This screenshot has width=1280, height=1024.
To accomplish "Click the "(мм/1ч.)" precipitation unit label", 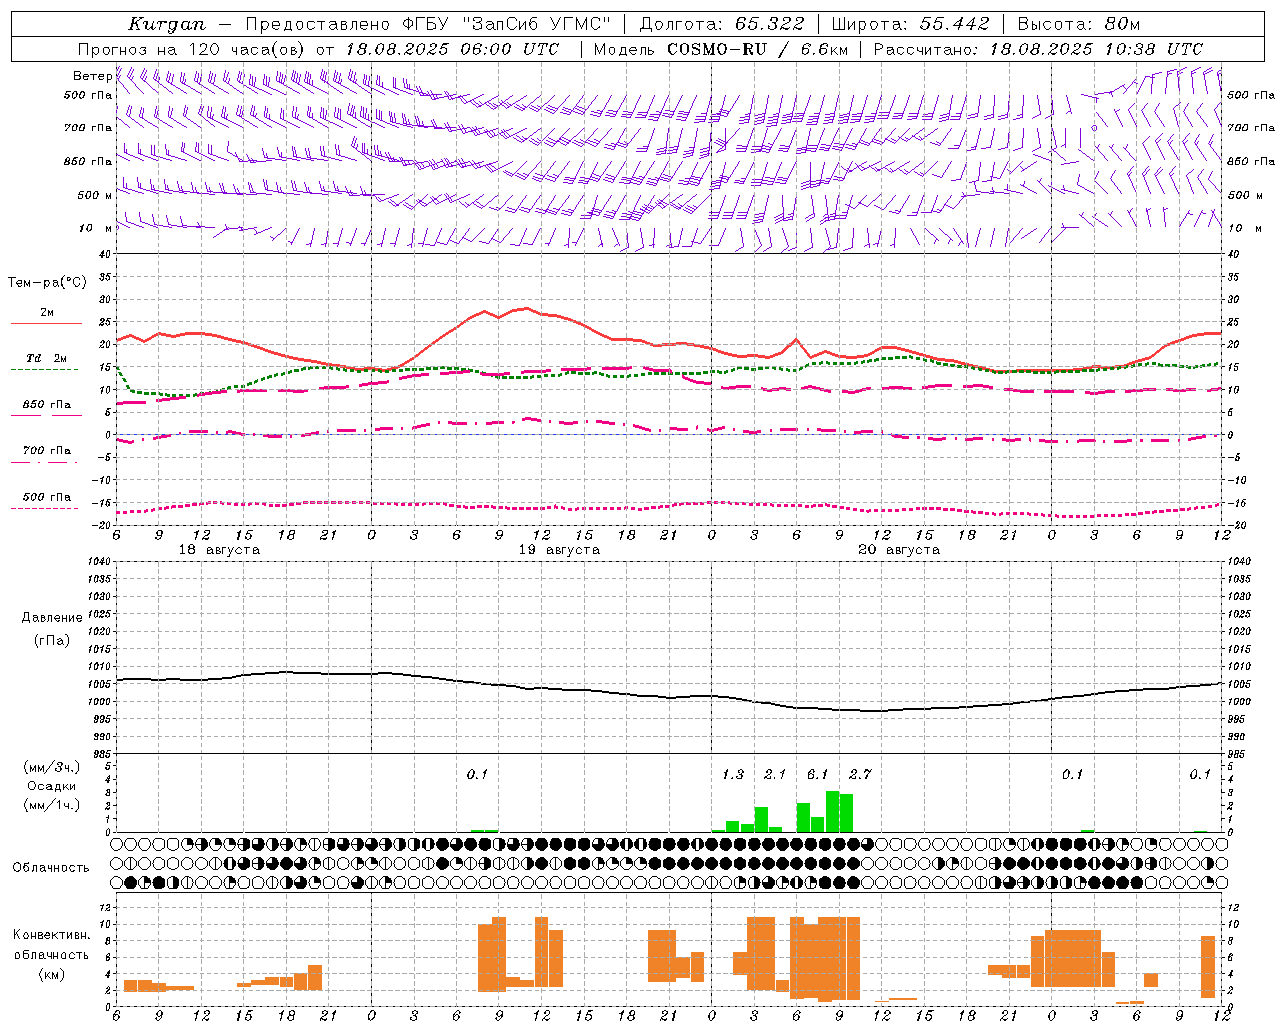I will click(52, 804).
